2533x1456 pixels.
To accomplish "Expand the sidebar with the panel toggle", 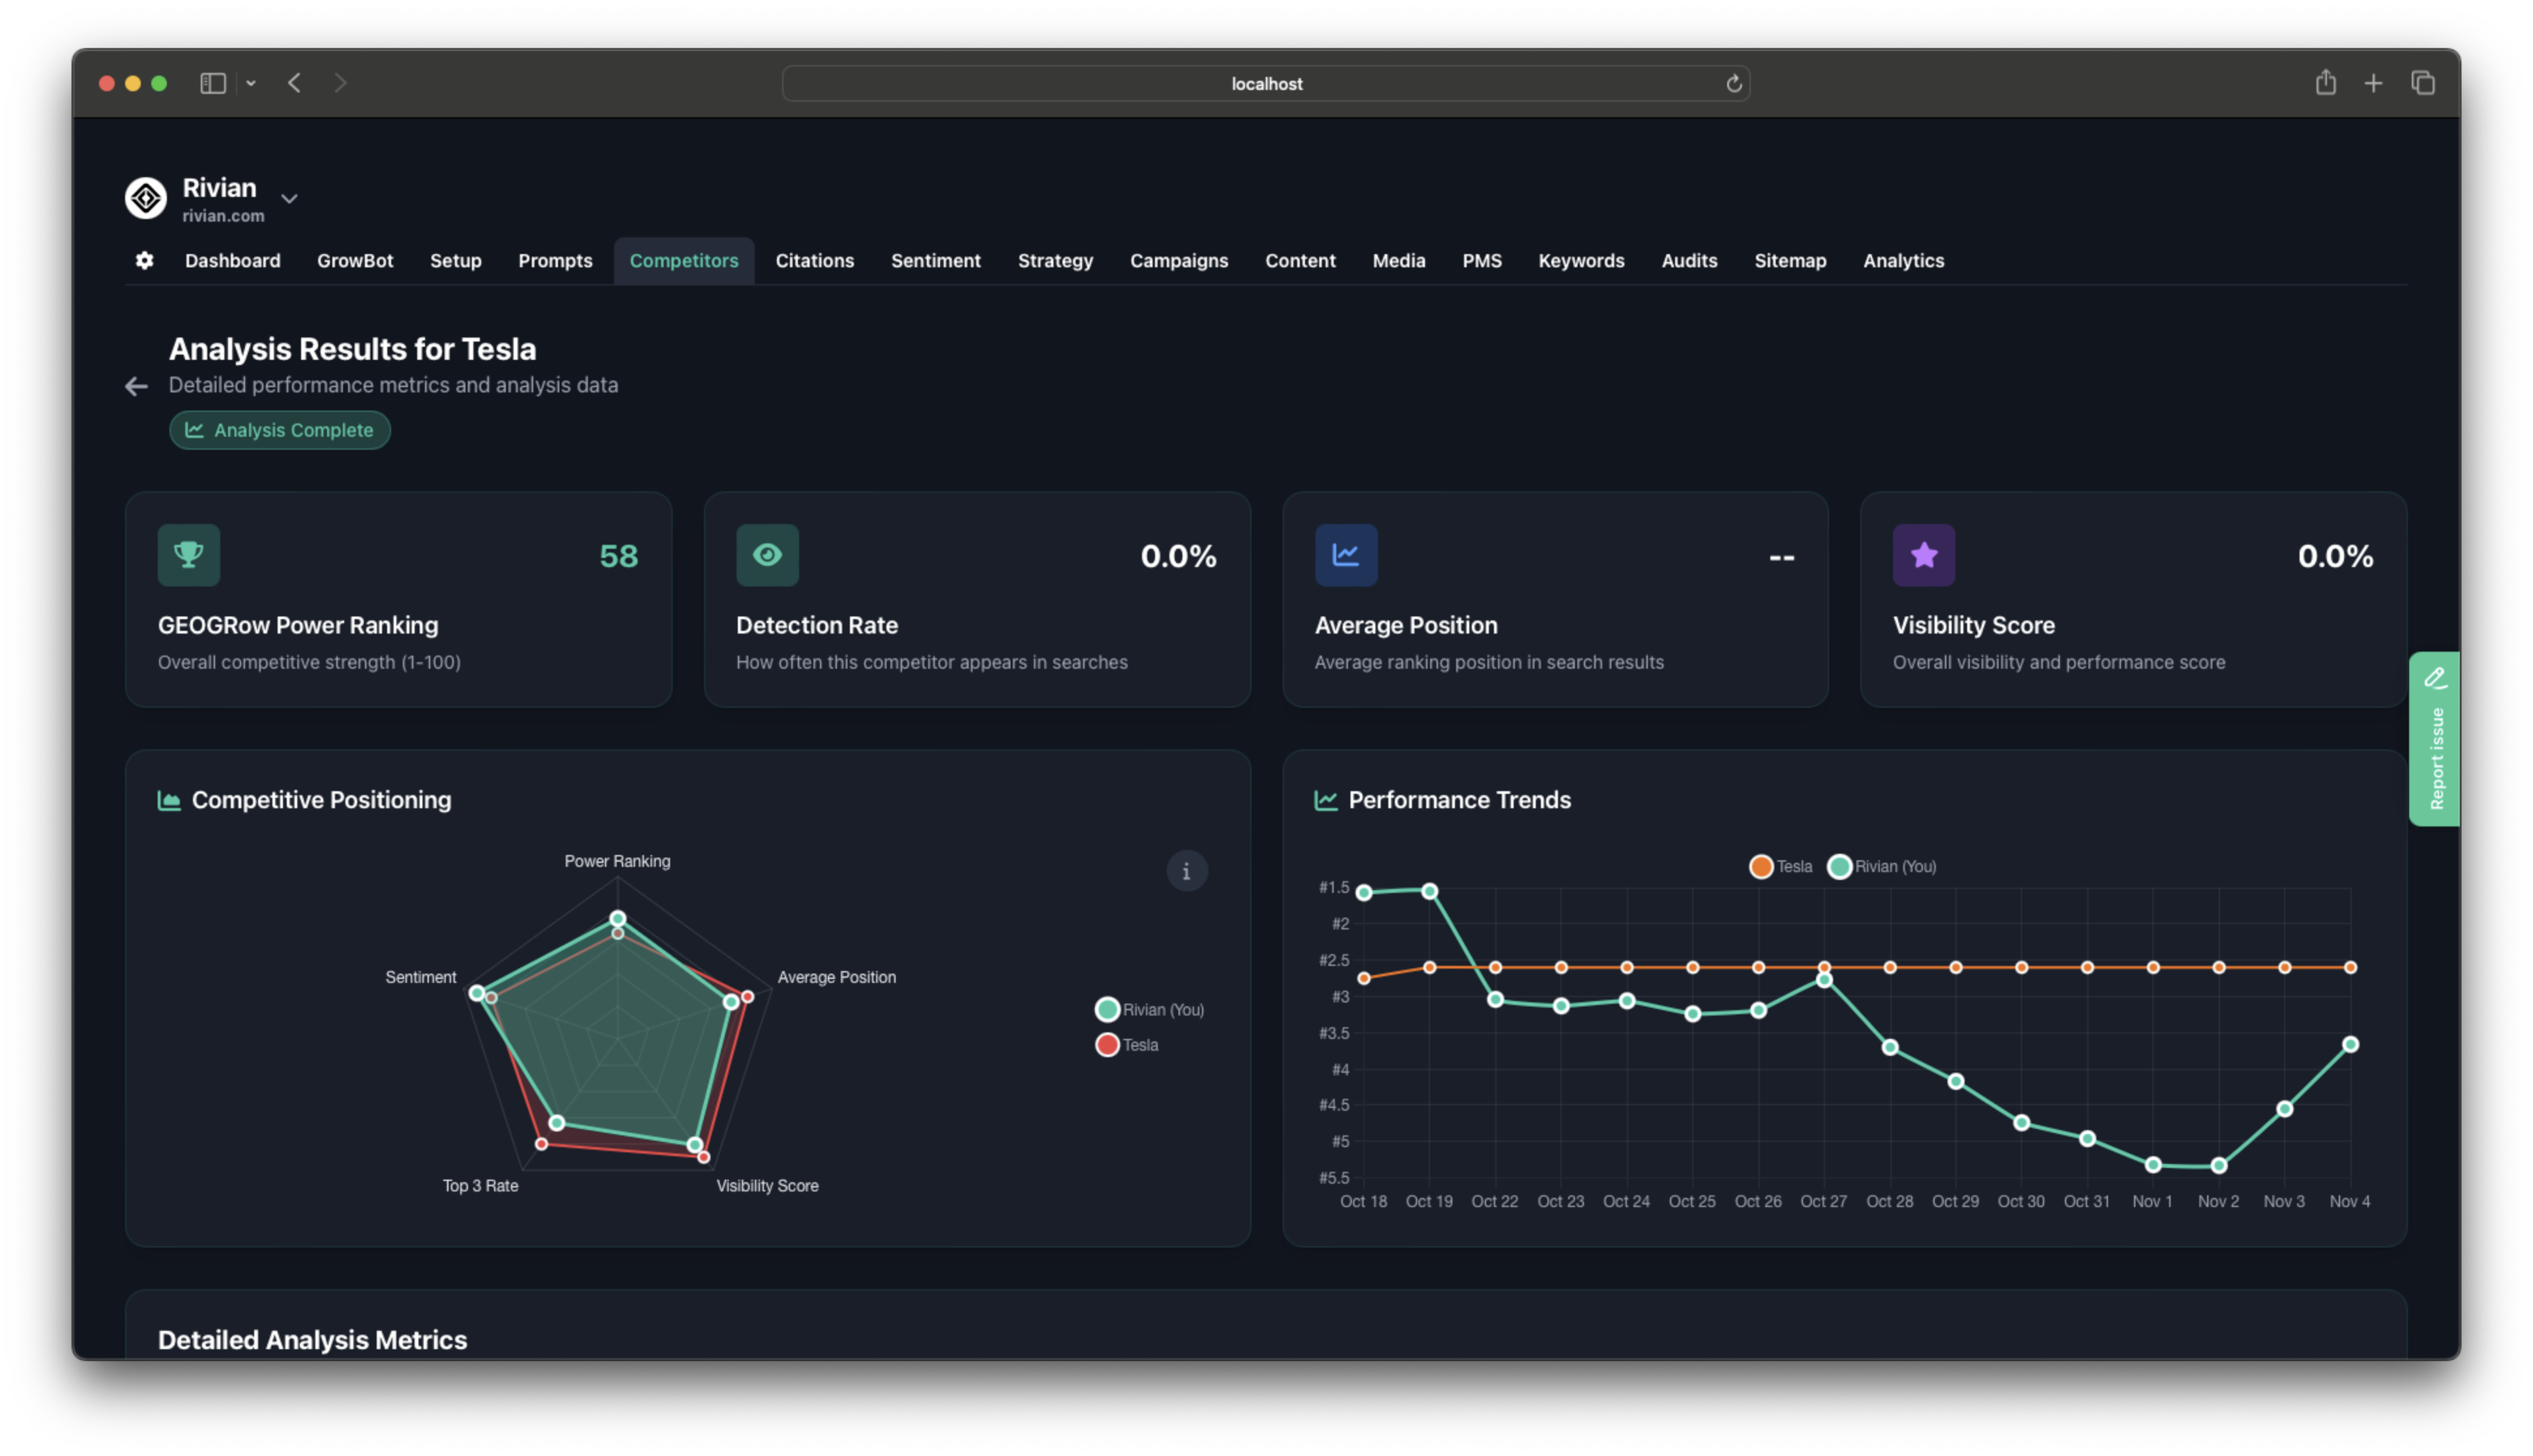I will coord(213,83).
